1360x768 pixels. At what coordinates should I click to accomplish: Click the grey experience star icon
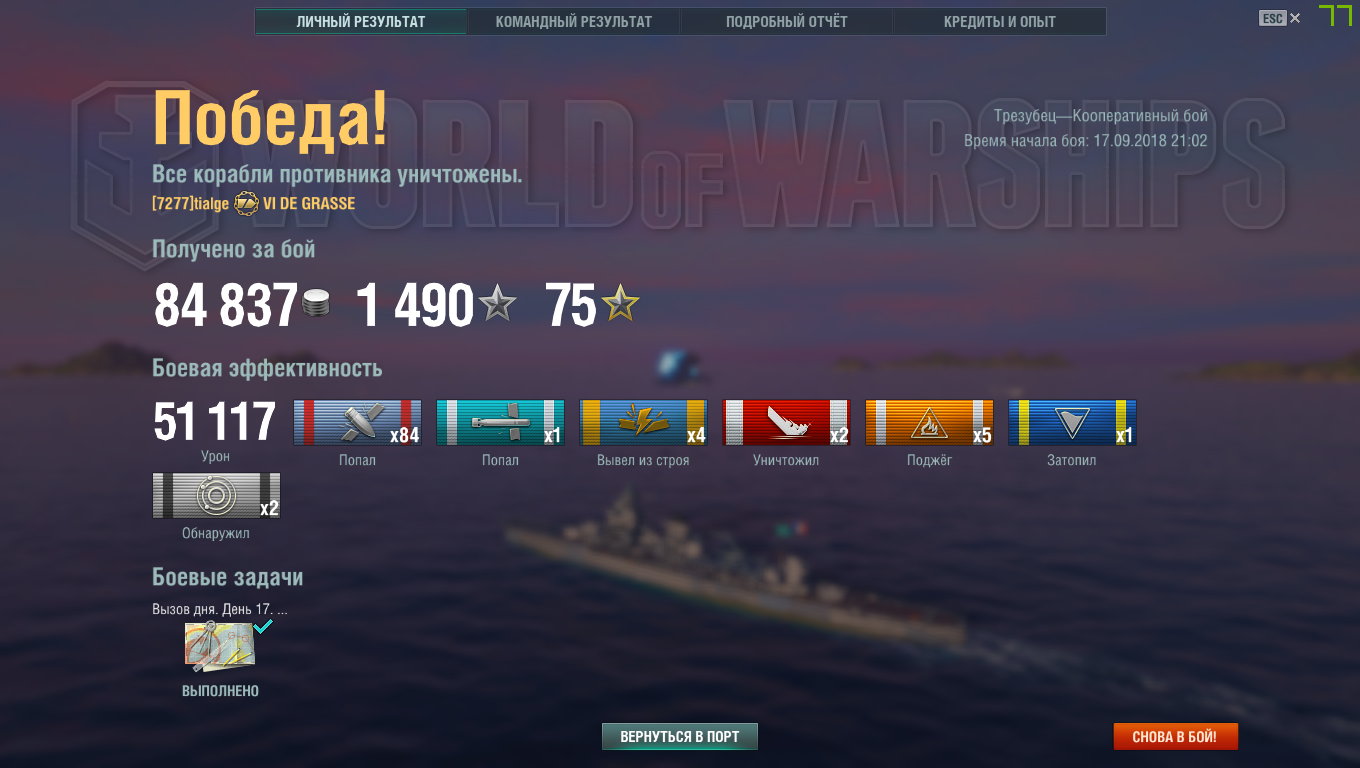coord(497,303)
